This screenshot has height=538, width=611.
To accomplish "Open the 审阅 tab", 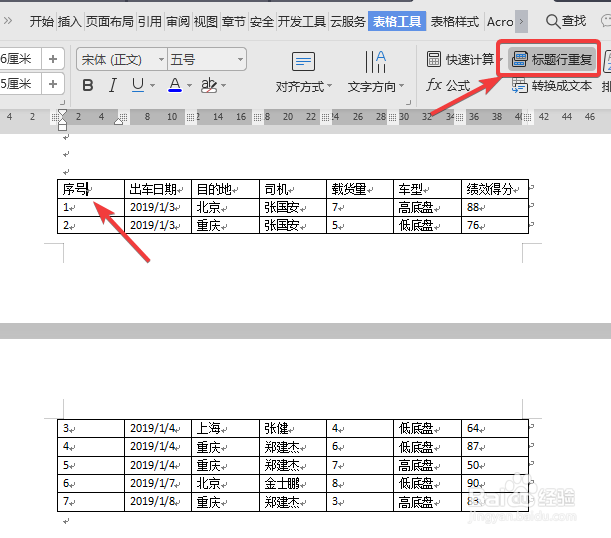I will [x=178, y=21].
